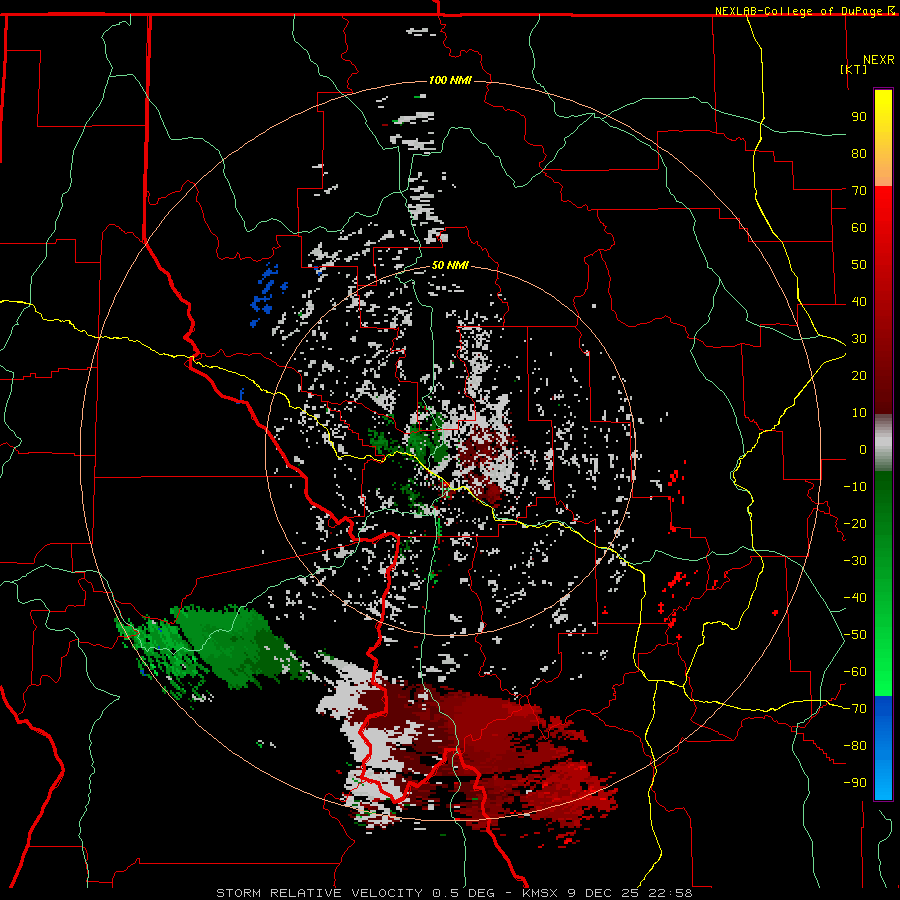Click the 9 DEC 25 date text
900x900 pixels.
point(603,893)
